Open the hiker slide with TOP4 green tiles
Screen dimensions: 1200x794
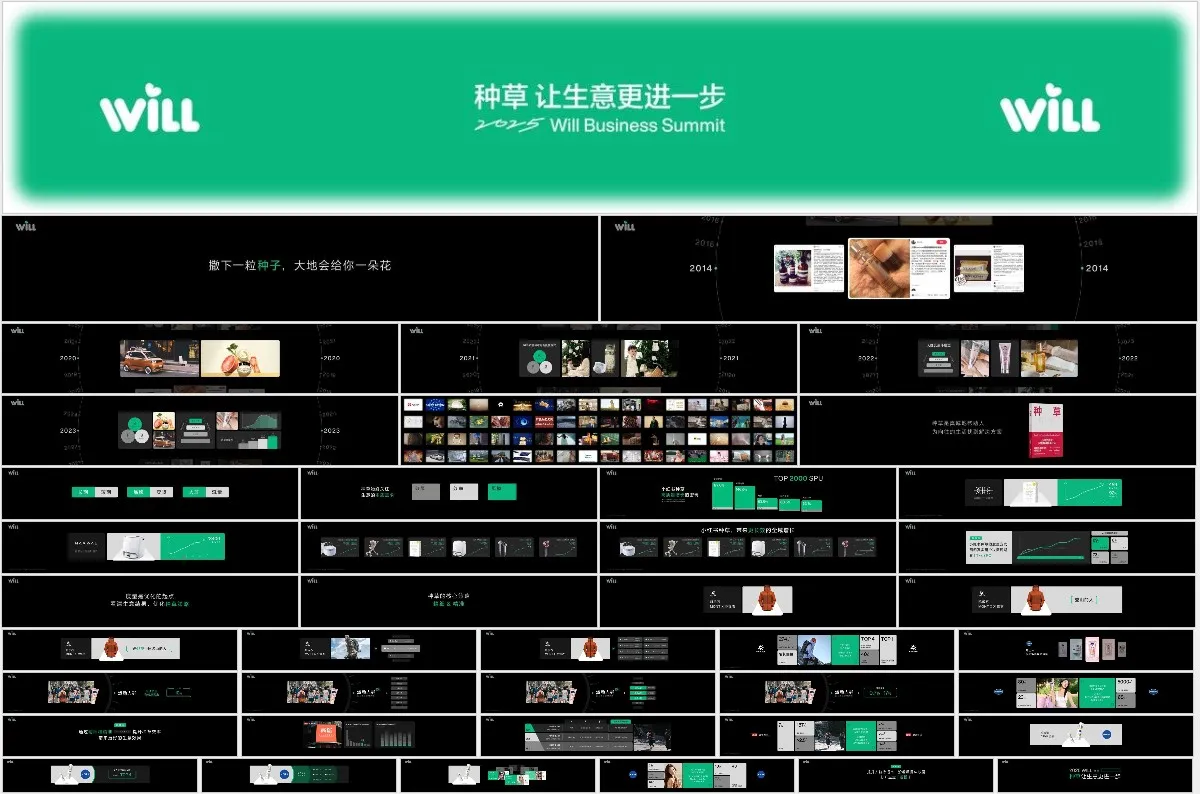(837, 649)
